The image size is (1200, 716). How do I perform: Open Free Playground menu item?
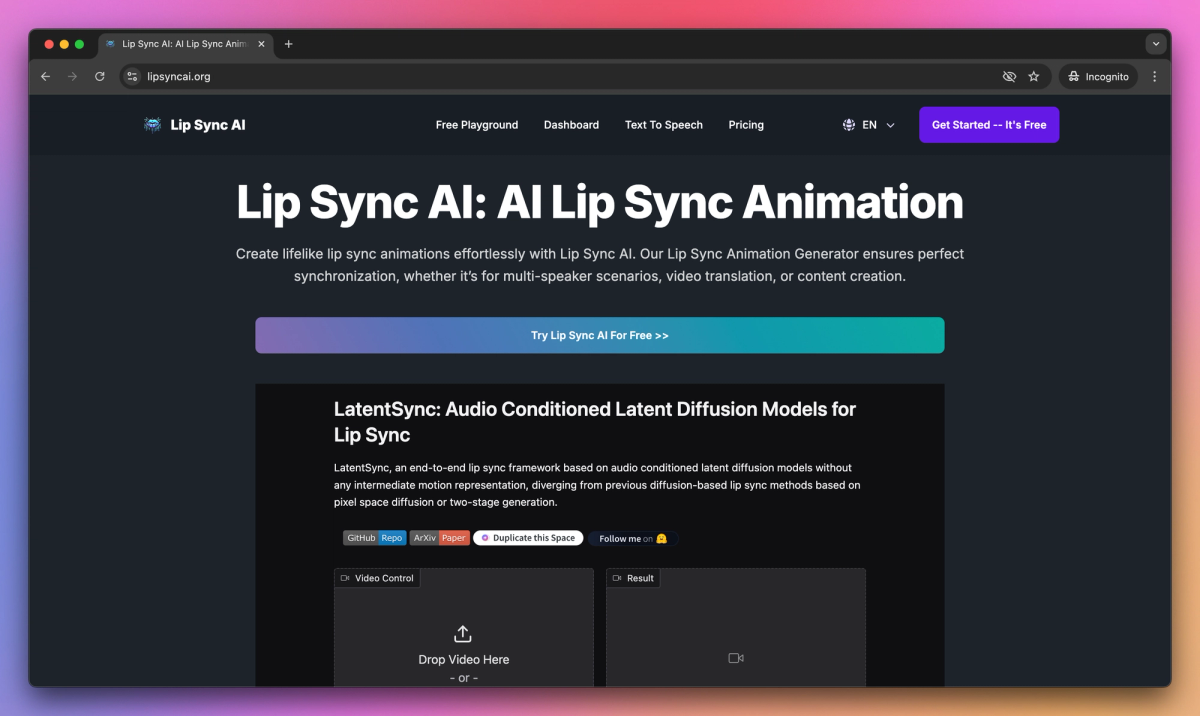477,125
